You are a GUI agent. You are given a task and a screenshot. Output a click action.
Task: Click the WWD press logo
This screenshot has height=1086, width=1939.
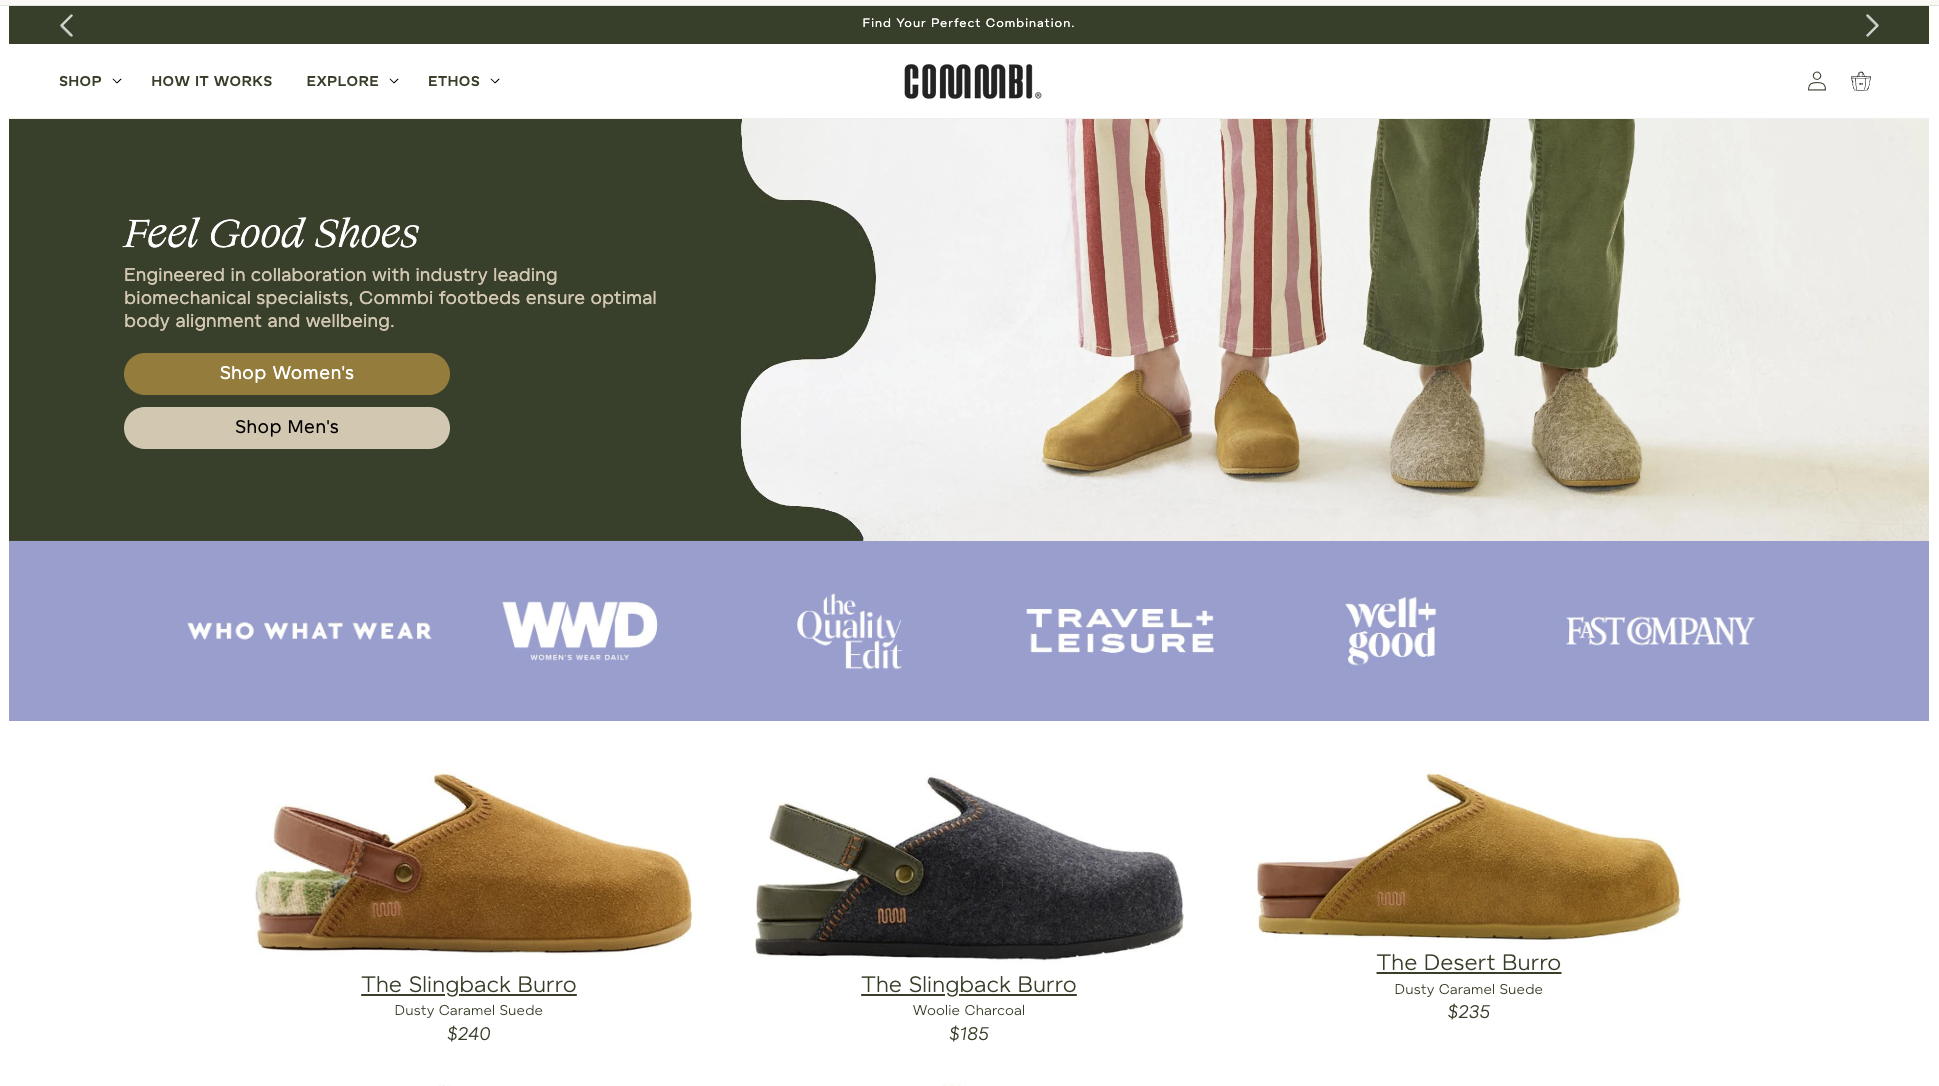[580, 630]
